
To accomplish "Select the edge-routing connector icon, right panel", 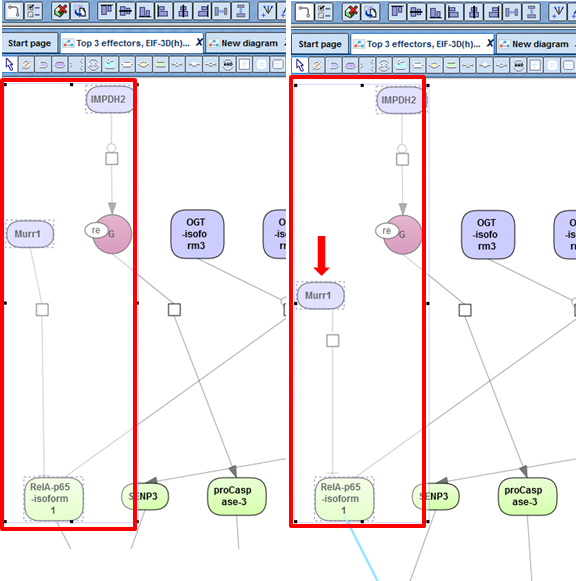I will click(304, 11).
